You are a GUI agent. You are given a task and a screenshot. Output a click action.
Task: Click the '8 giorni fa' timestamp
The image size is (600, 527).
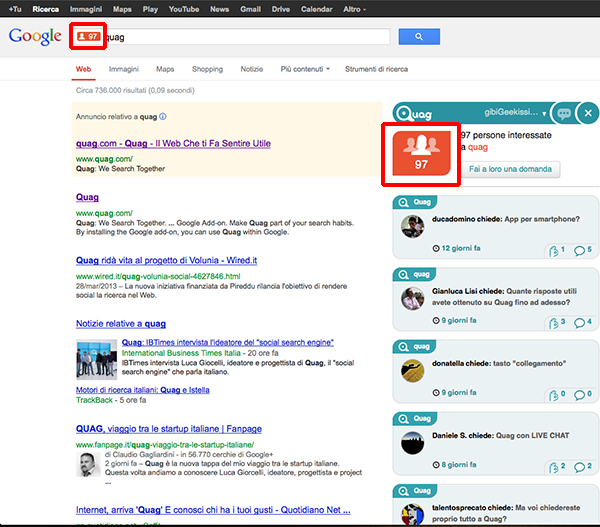(x=459, y=465)
